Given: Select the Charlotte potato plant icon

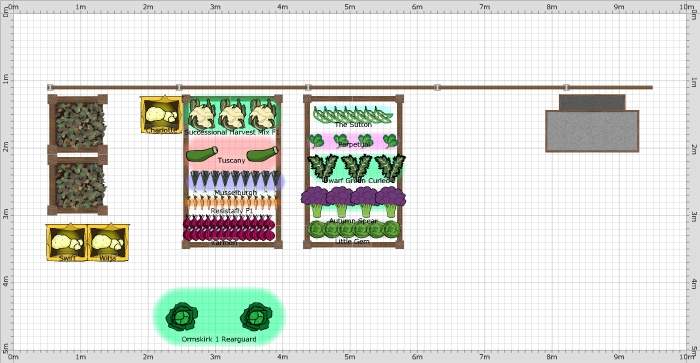Looking at the screenshot, I should [x=161, y=115].
